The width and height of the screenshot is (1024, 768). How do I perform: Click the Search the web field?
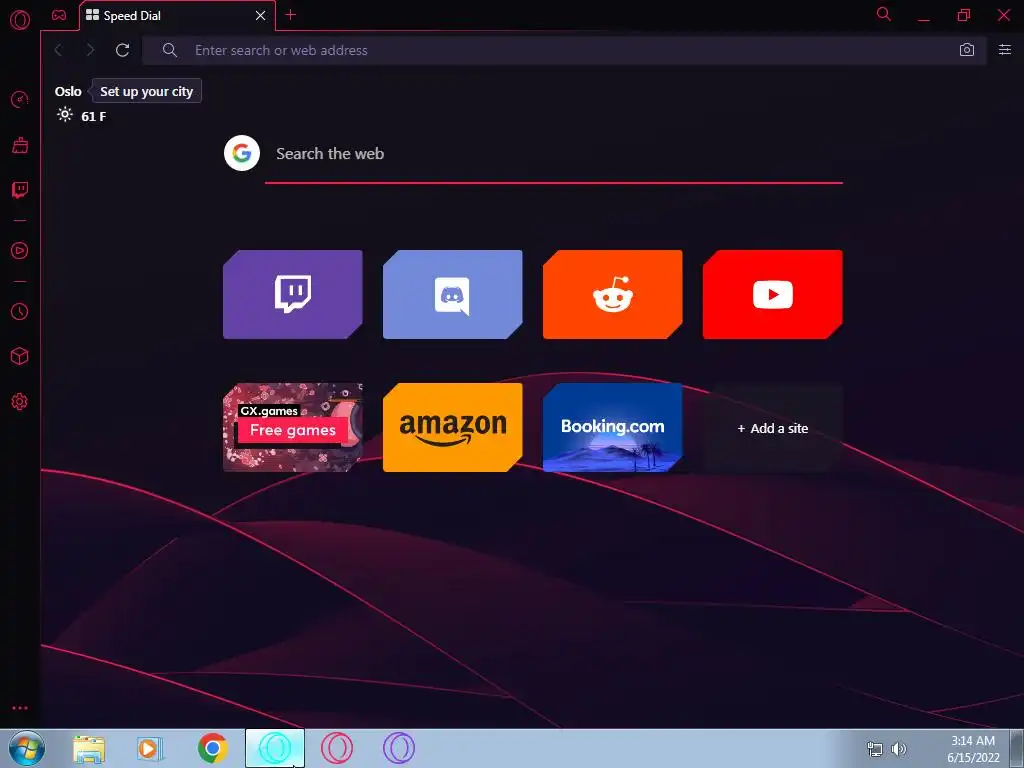pos(554,154)
